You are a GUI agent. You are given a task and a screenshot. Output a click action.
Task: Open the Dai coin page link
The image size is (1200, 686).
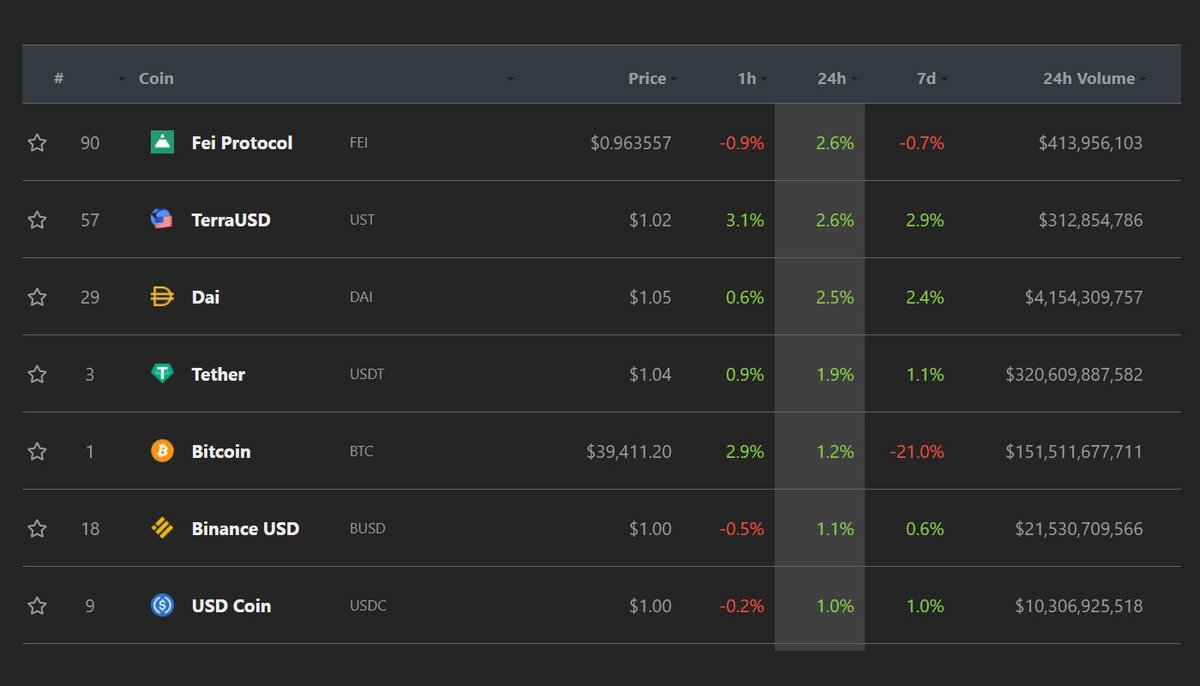click(207, 297)
